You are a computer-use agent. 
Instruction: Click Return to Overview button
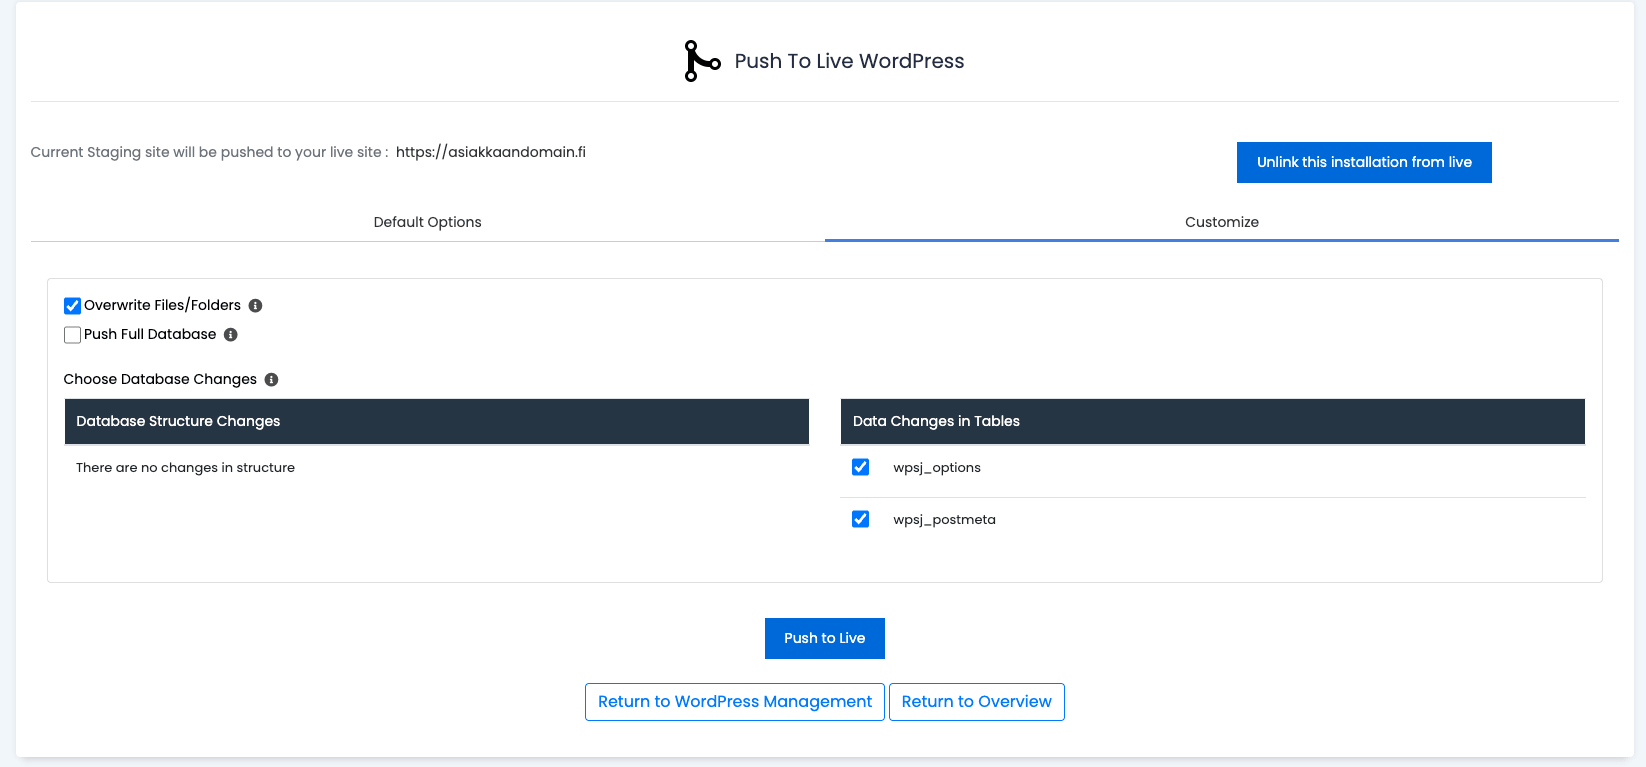point(977,702)
